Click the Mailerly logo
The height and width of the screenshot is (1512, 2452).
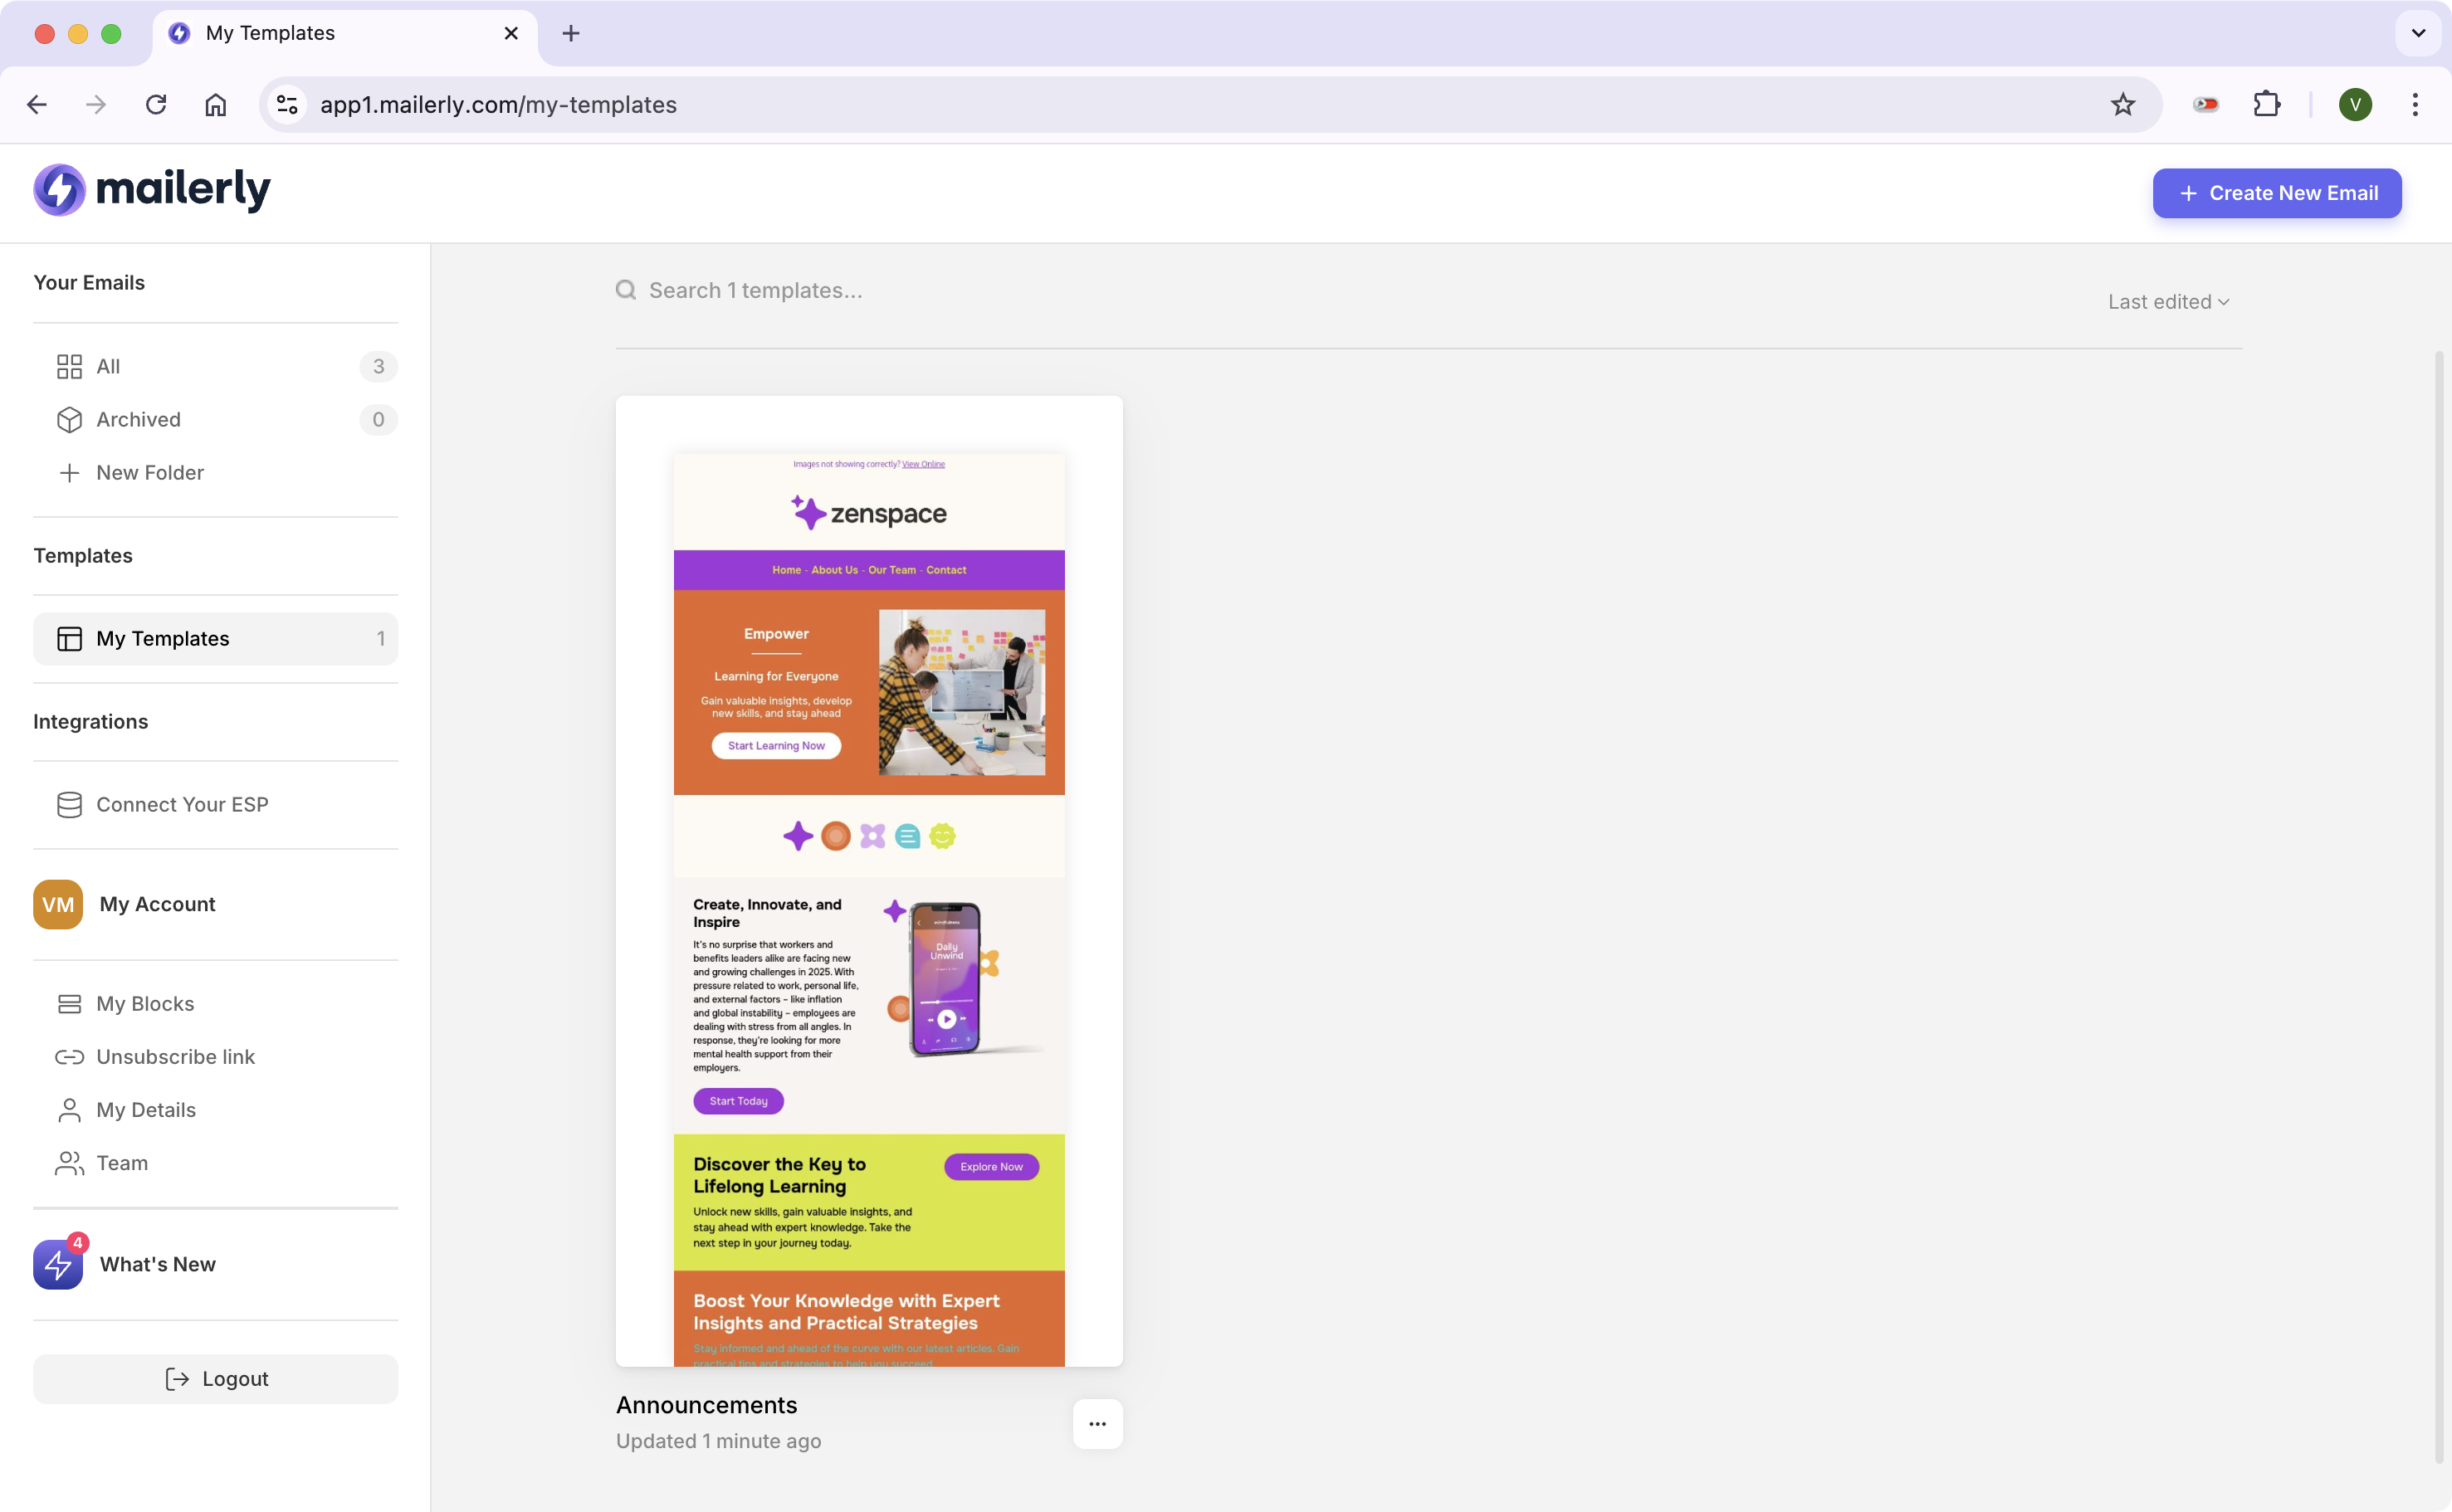(152, 190)
